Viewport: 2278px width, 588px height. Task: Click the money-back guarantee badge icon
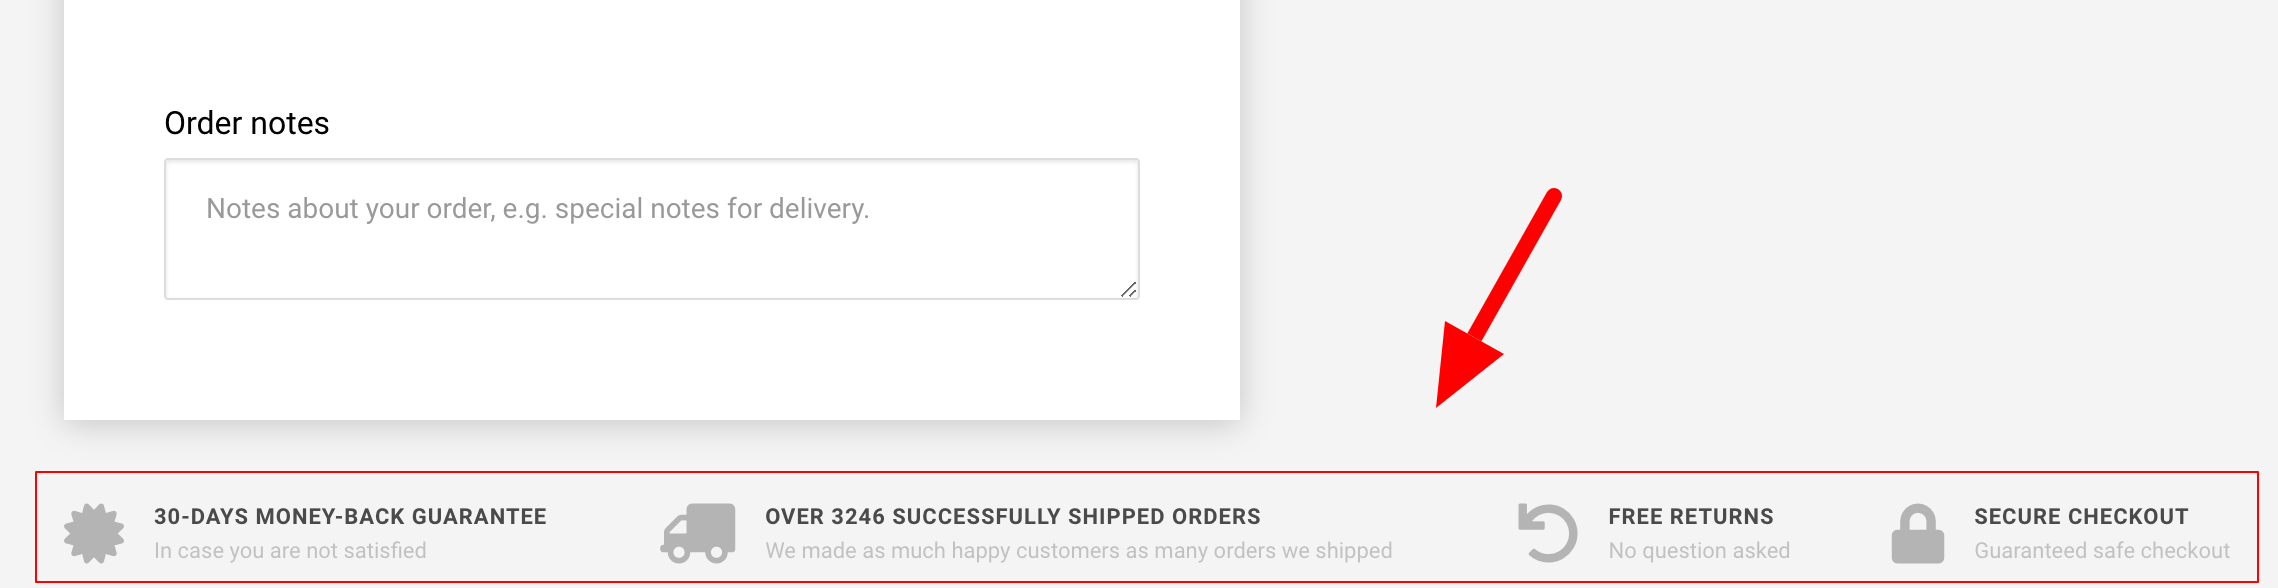coord(94,533)
